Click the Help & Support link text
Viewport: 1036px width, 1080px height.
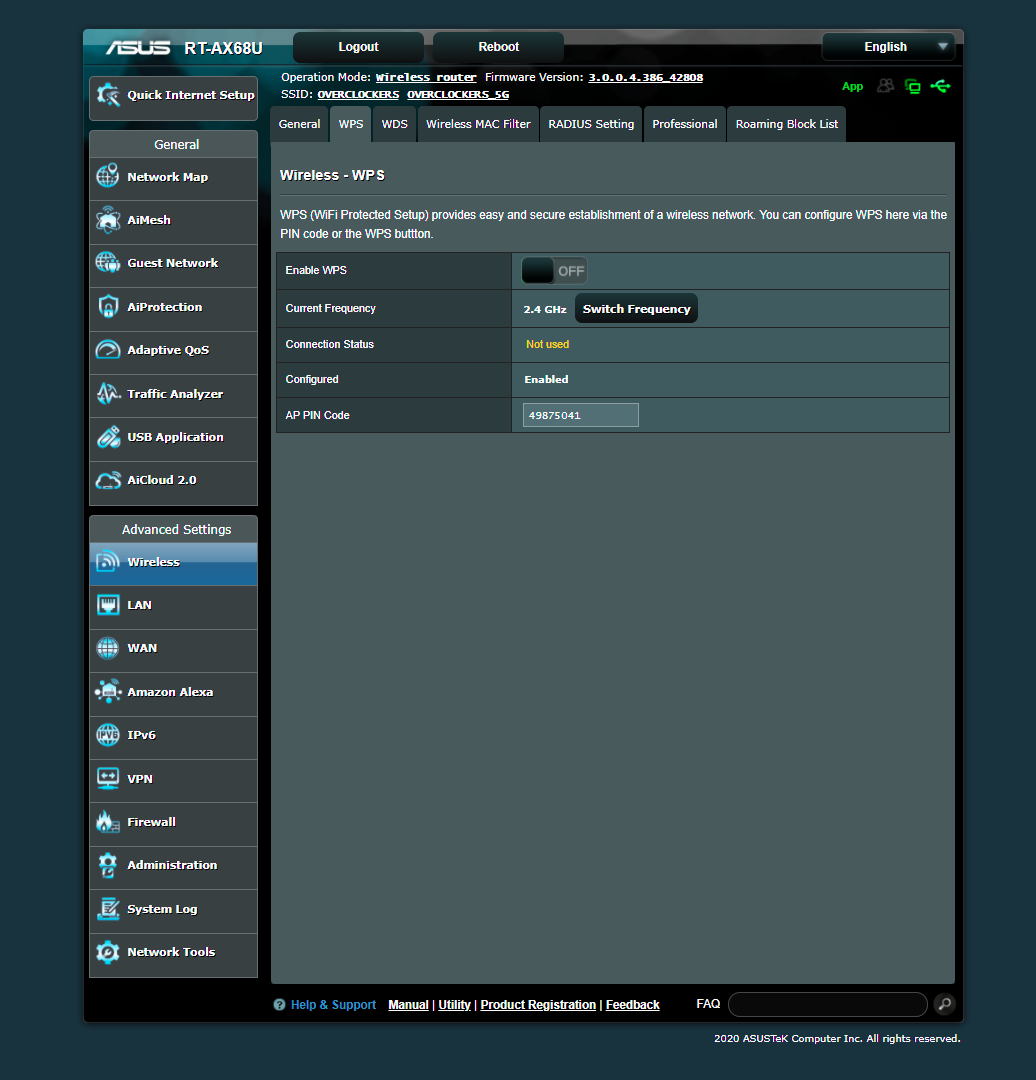333,1005
